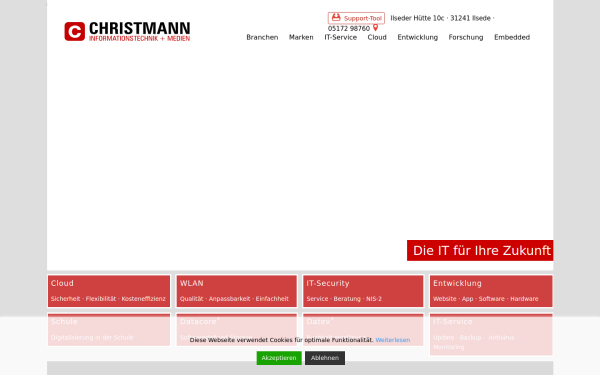
Task: Open the Cloud card with Sicherheit subtitle
Action: click(109, 291)
